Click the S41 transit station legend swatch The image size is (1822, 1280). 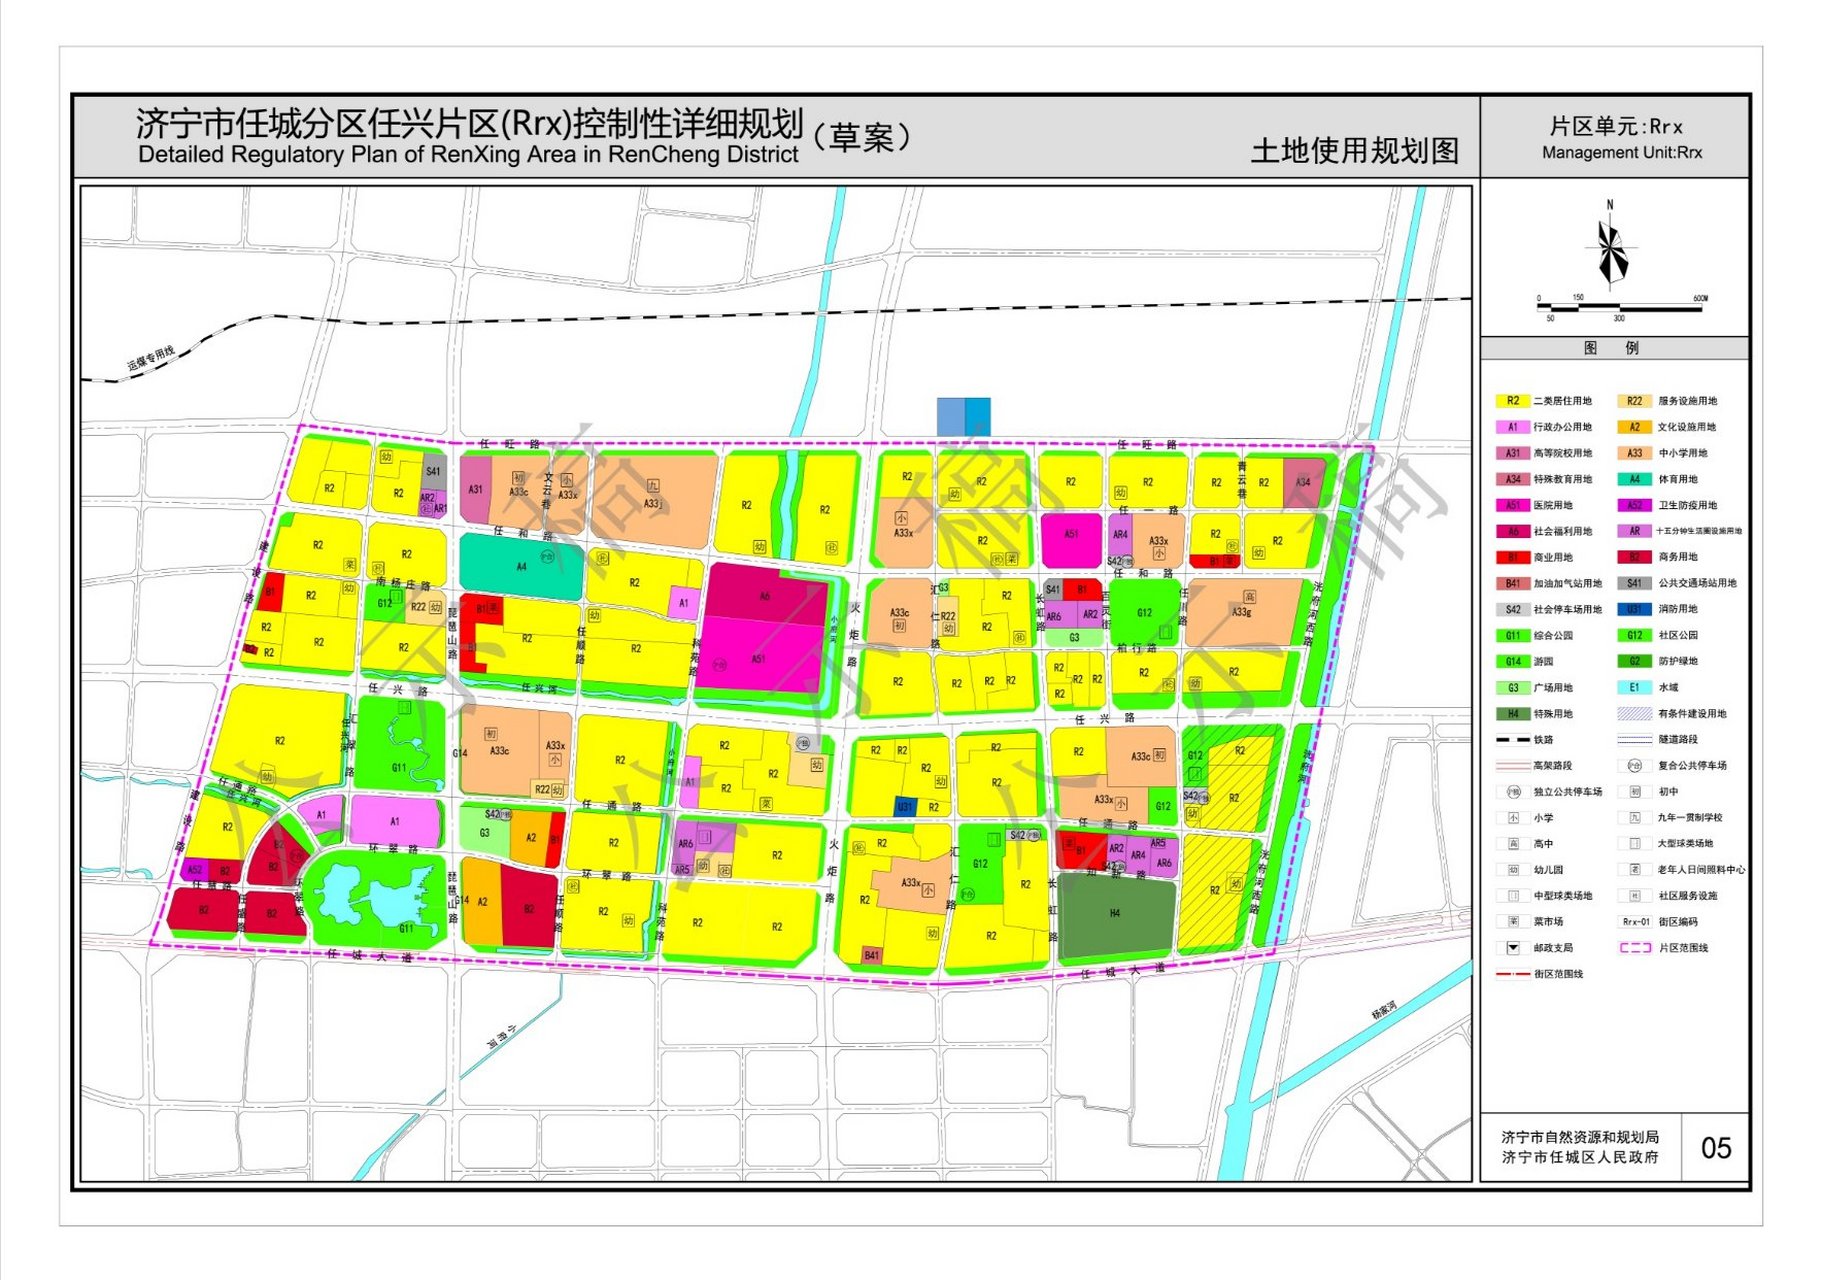click(x=1634, y=583)
